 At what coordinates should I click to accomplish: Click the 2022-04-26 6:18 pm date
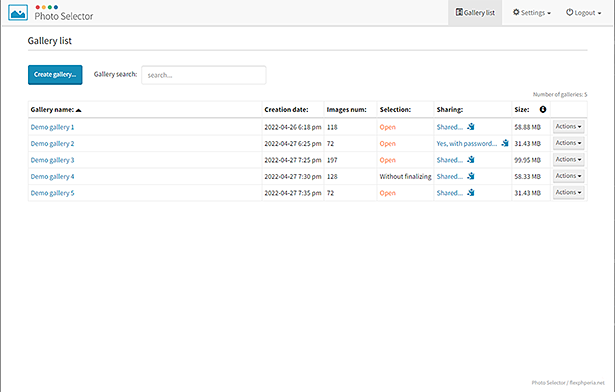[x=293, y=127]
